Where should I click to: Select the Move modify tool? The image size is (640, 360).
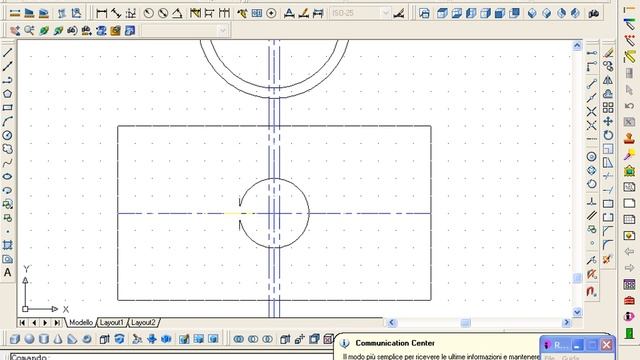click(608, 121)
